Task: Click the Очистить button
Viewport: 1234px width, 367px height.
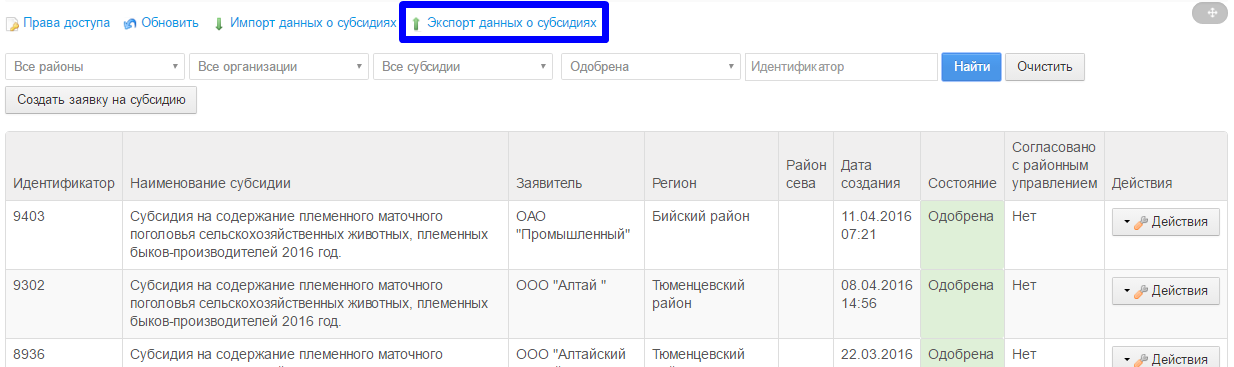Action: pos(1045,67)
